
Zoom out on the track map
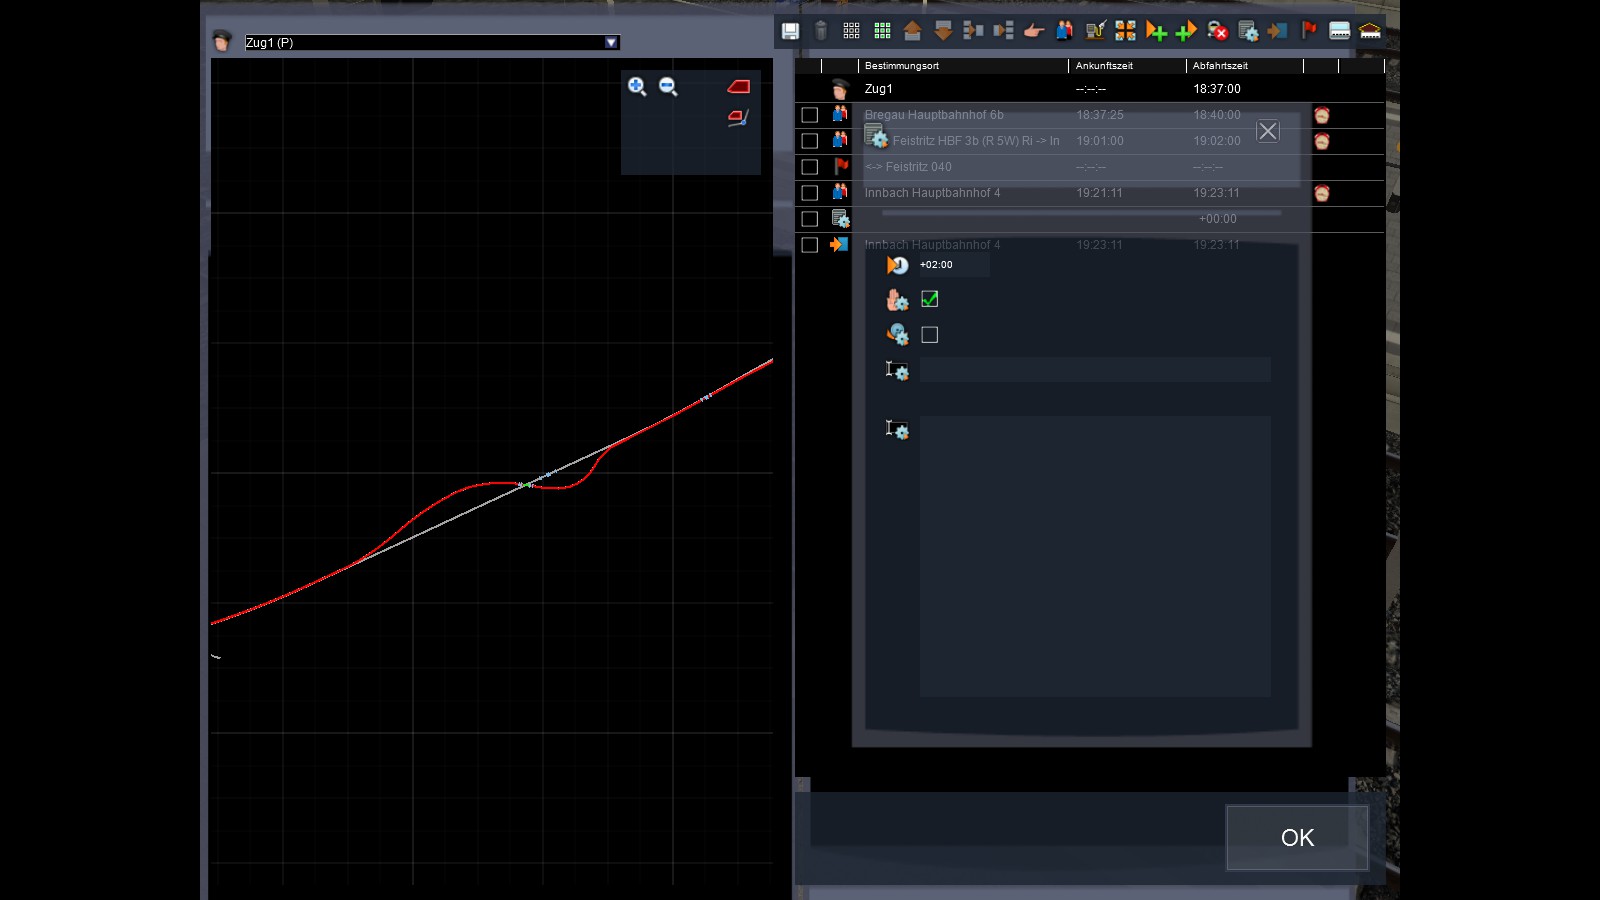(668, 86)
